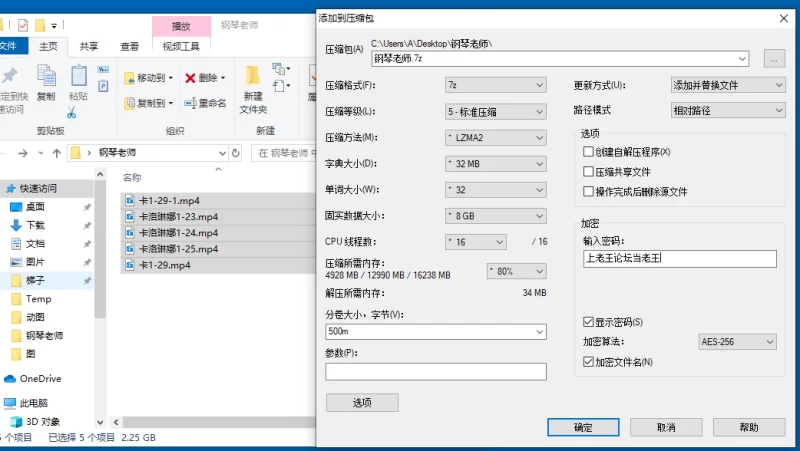Click the Pictures icon in navigation pane
800x451 pixels.
(16, 262)
